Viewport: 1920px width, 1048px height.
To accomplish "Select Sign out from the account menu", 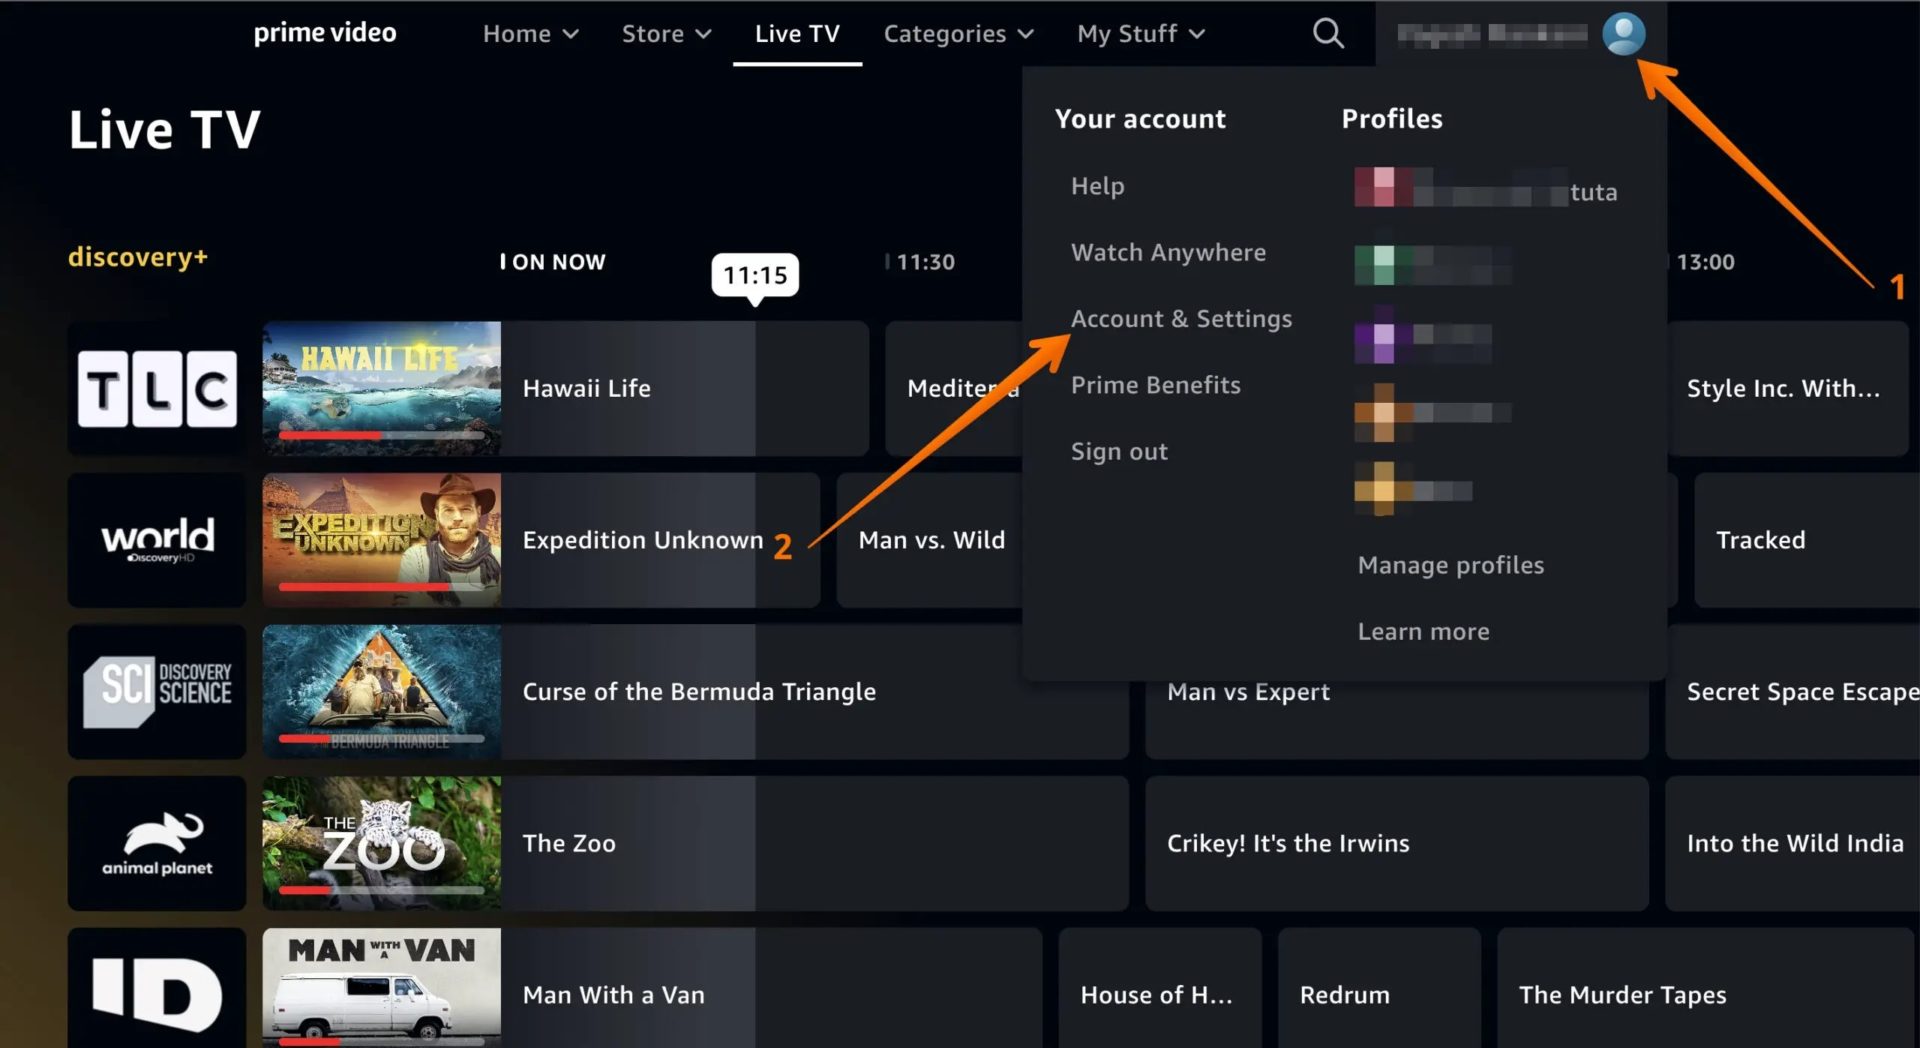I will [x=1119, y=451].
